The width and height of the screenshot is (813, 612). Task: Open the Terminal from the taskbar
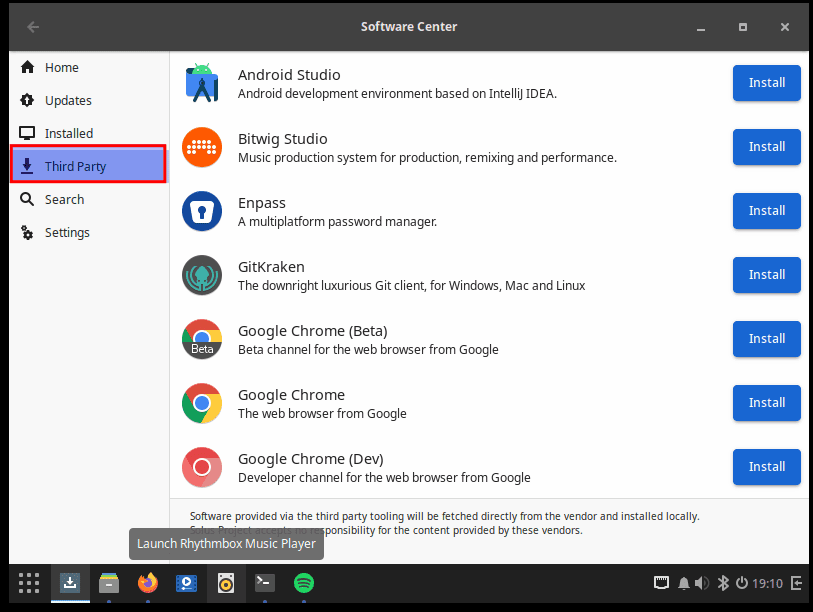(264, 583)
